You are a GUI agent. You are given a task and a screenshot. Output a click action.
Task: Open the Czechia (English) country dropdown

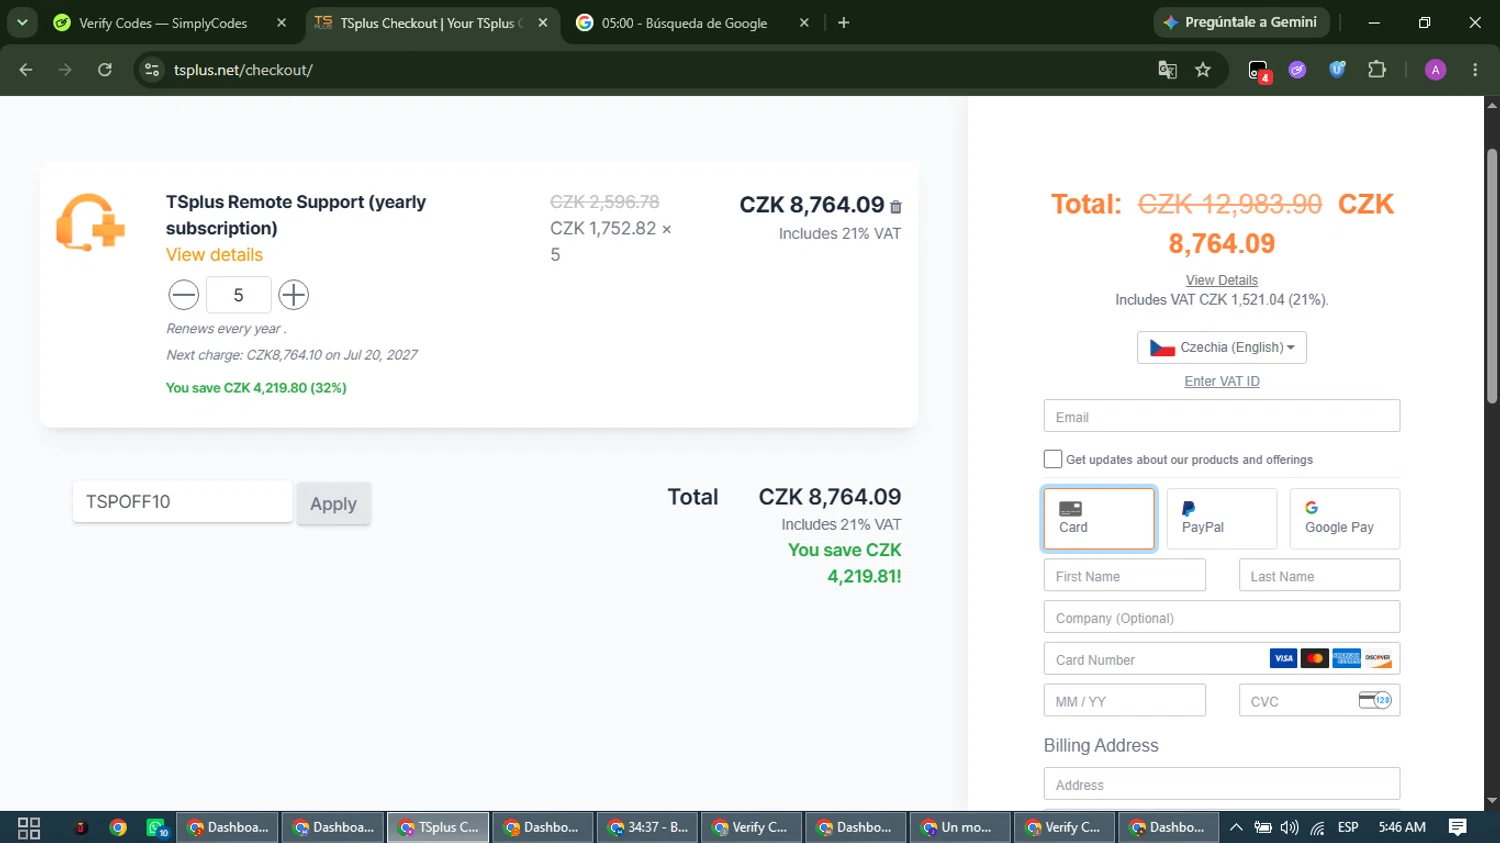(x=1222, y=347)
